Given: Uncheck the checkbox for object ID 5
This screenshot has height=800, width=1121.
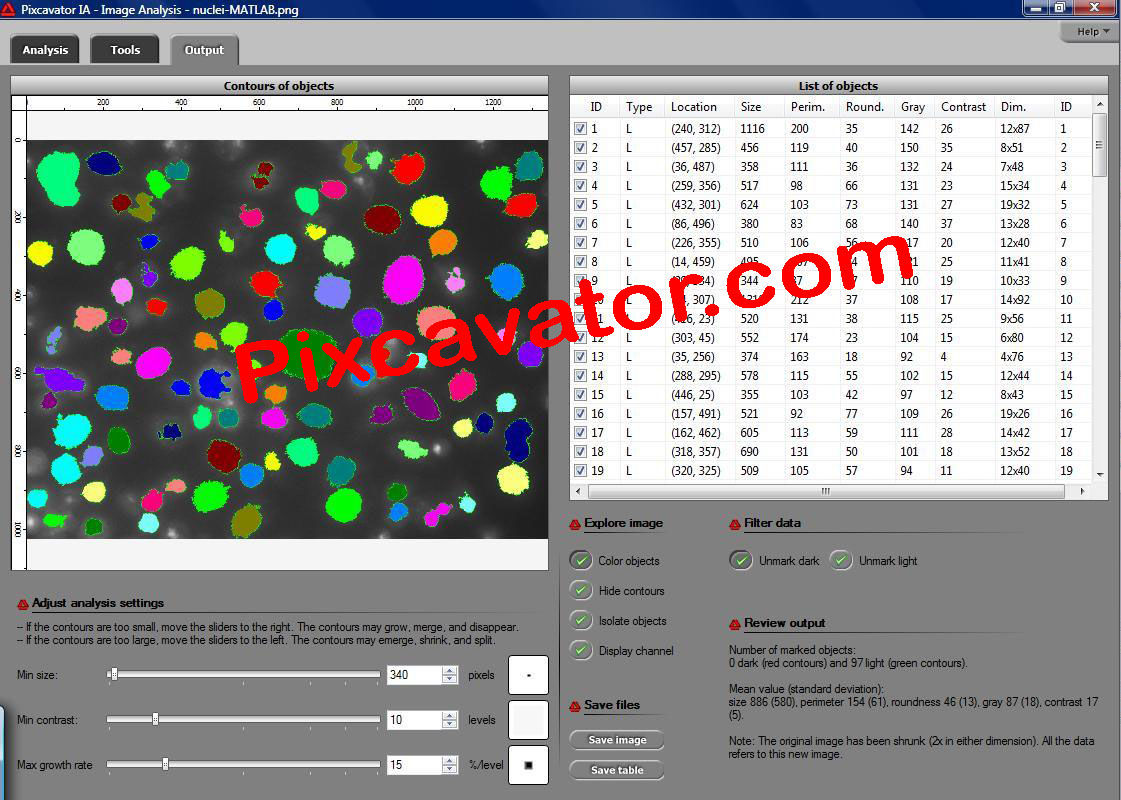Looking at the screenshot, I should [x=580, y=205].
